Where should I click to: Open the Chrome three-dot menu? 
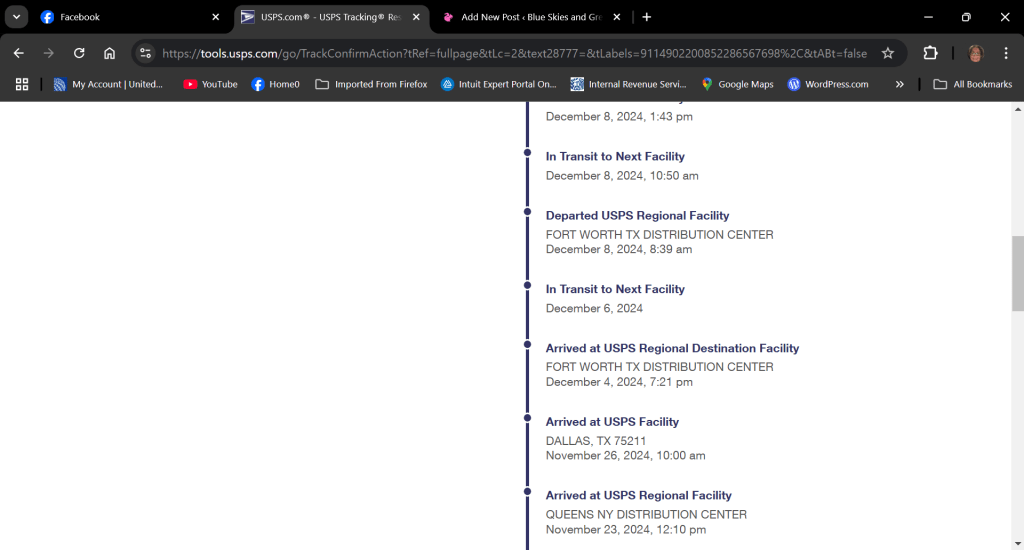[1005, 53]
